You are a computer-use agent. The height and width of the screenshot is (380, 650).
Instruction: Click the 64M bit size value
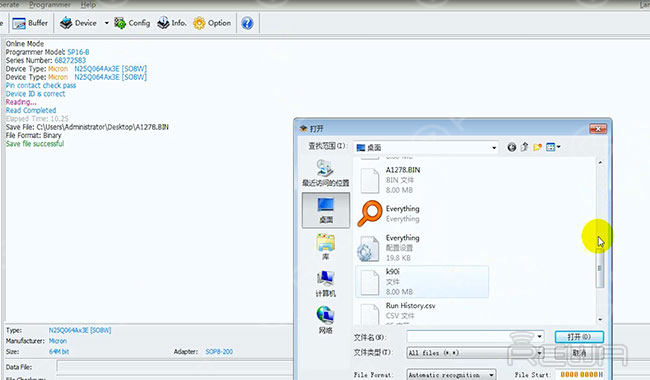click(x=59, y=351)
